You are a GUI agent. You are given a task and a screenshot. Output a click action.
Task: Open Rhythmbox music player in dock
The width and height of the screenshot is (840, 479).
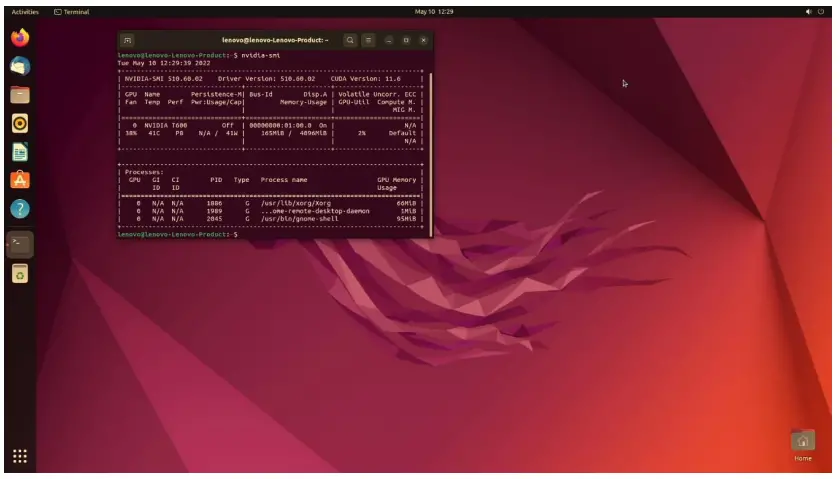coord(20,123)
